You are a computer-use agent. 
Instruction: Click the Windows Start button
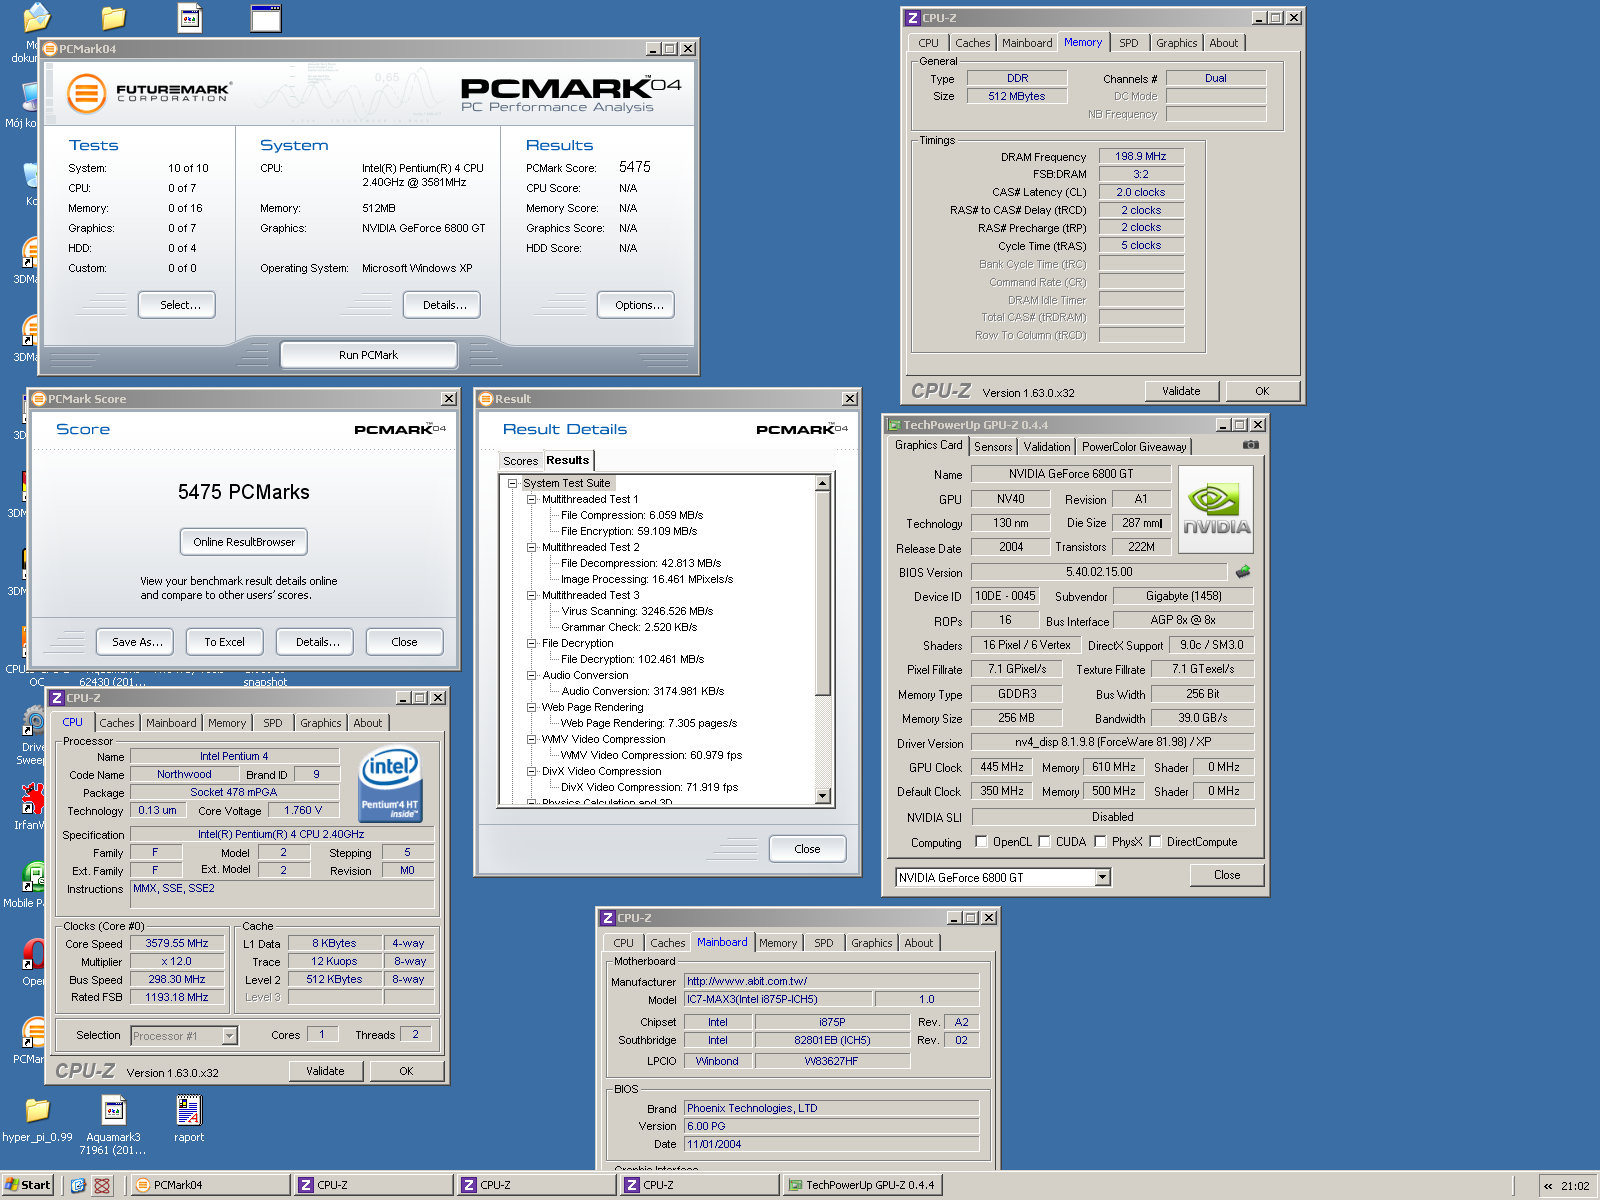28,1185
